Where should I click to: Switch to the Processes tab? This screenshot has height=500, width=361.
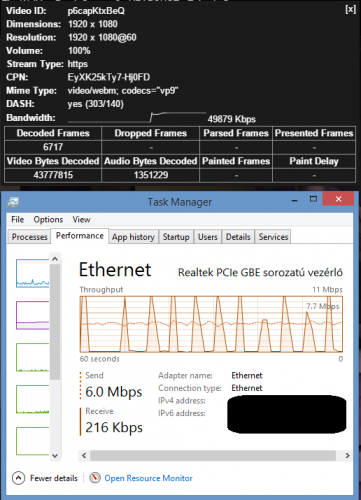pos(29,237)
